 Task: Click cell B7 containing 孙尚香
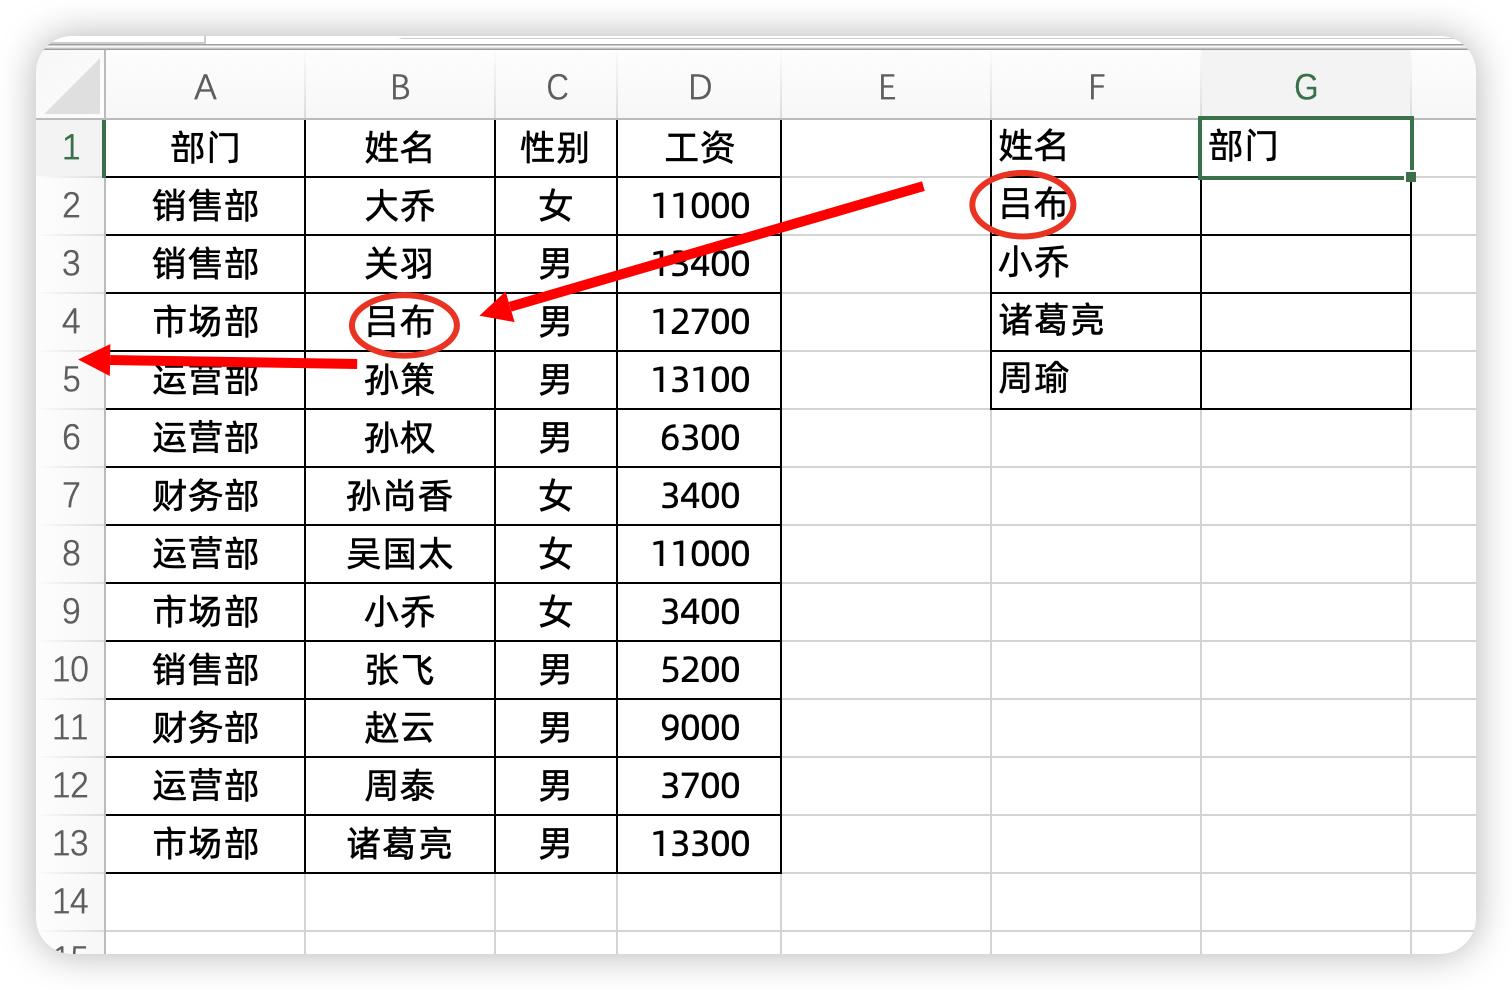(x=400, y=496)
